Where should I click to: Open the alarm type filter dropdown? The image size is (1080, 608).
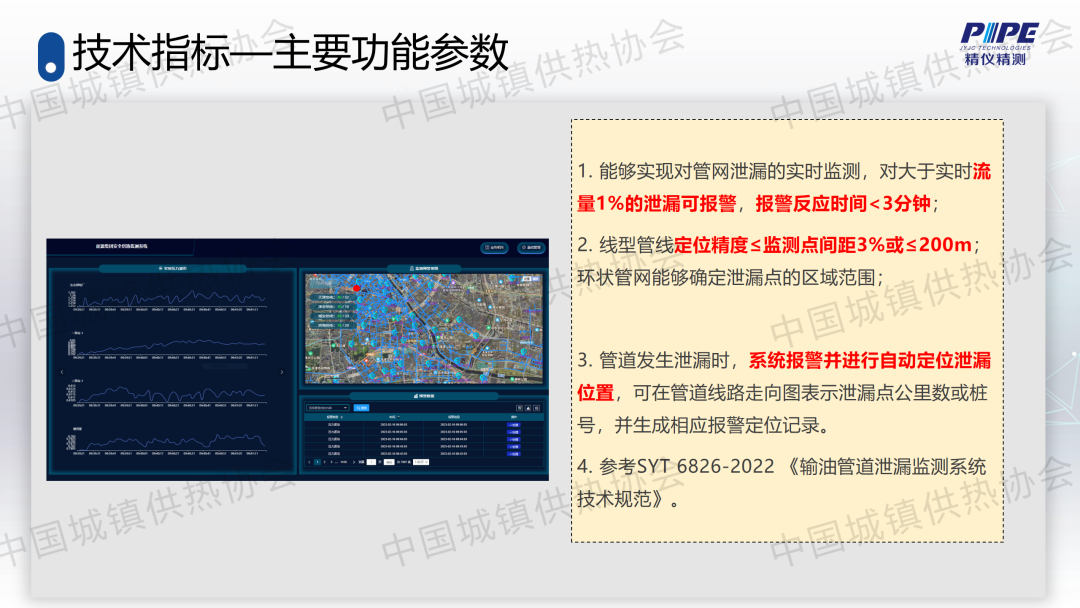coord(327,408)
